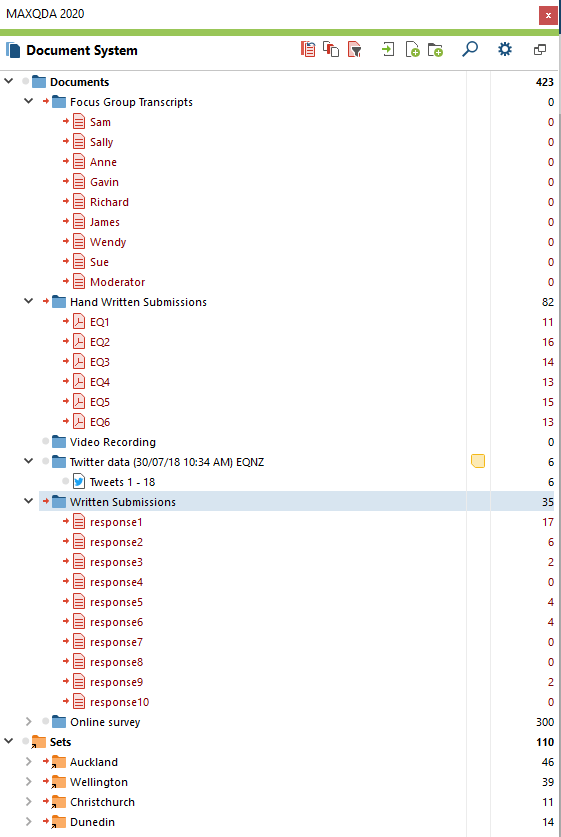
Task: Click the blue folder icon of Online survey
Action: click(x=59, y=722)
